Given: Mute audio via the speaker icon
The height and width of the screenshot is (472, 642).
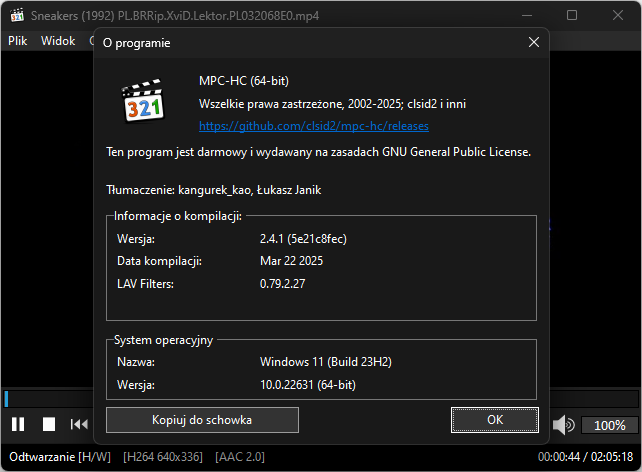Looking at the screenshot, I should point(563,425).
